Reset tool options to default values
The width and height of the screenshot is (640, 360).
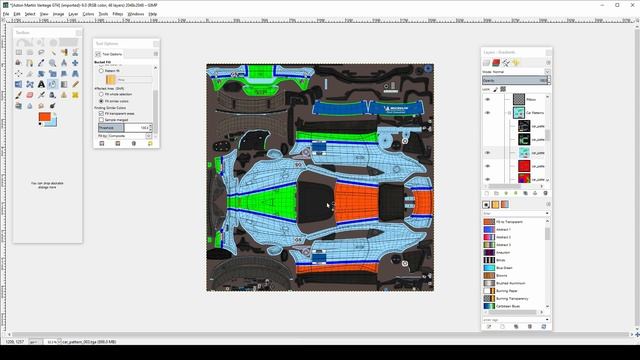[150, 144]
